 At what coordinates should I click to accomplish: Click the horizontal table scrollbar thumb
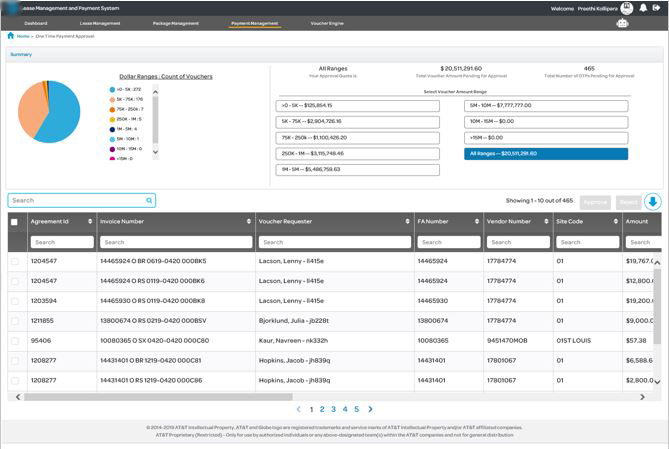pyautogui.click(x=158, y=397)
